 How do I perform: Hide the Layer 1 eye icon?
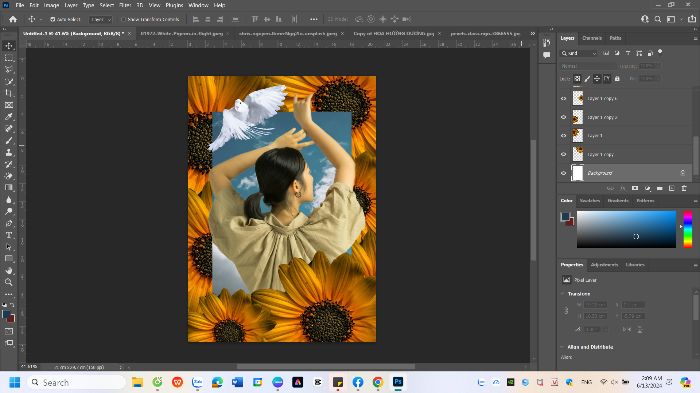(x=563, y=135)
